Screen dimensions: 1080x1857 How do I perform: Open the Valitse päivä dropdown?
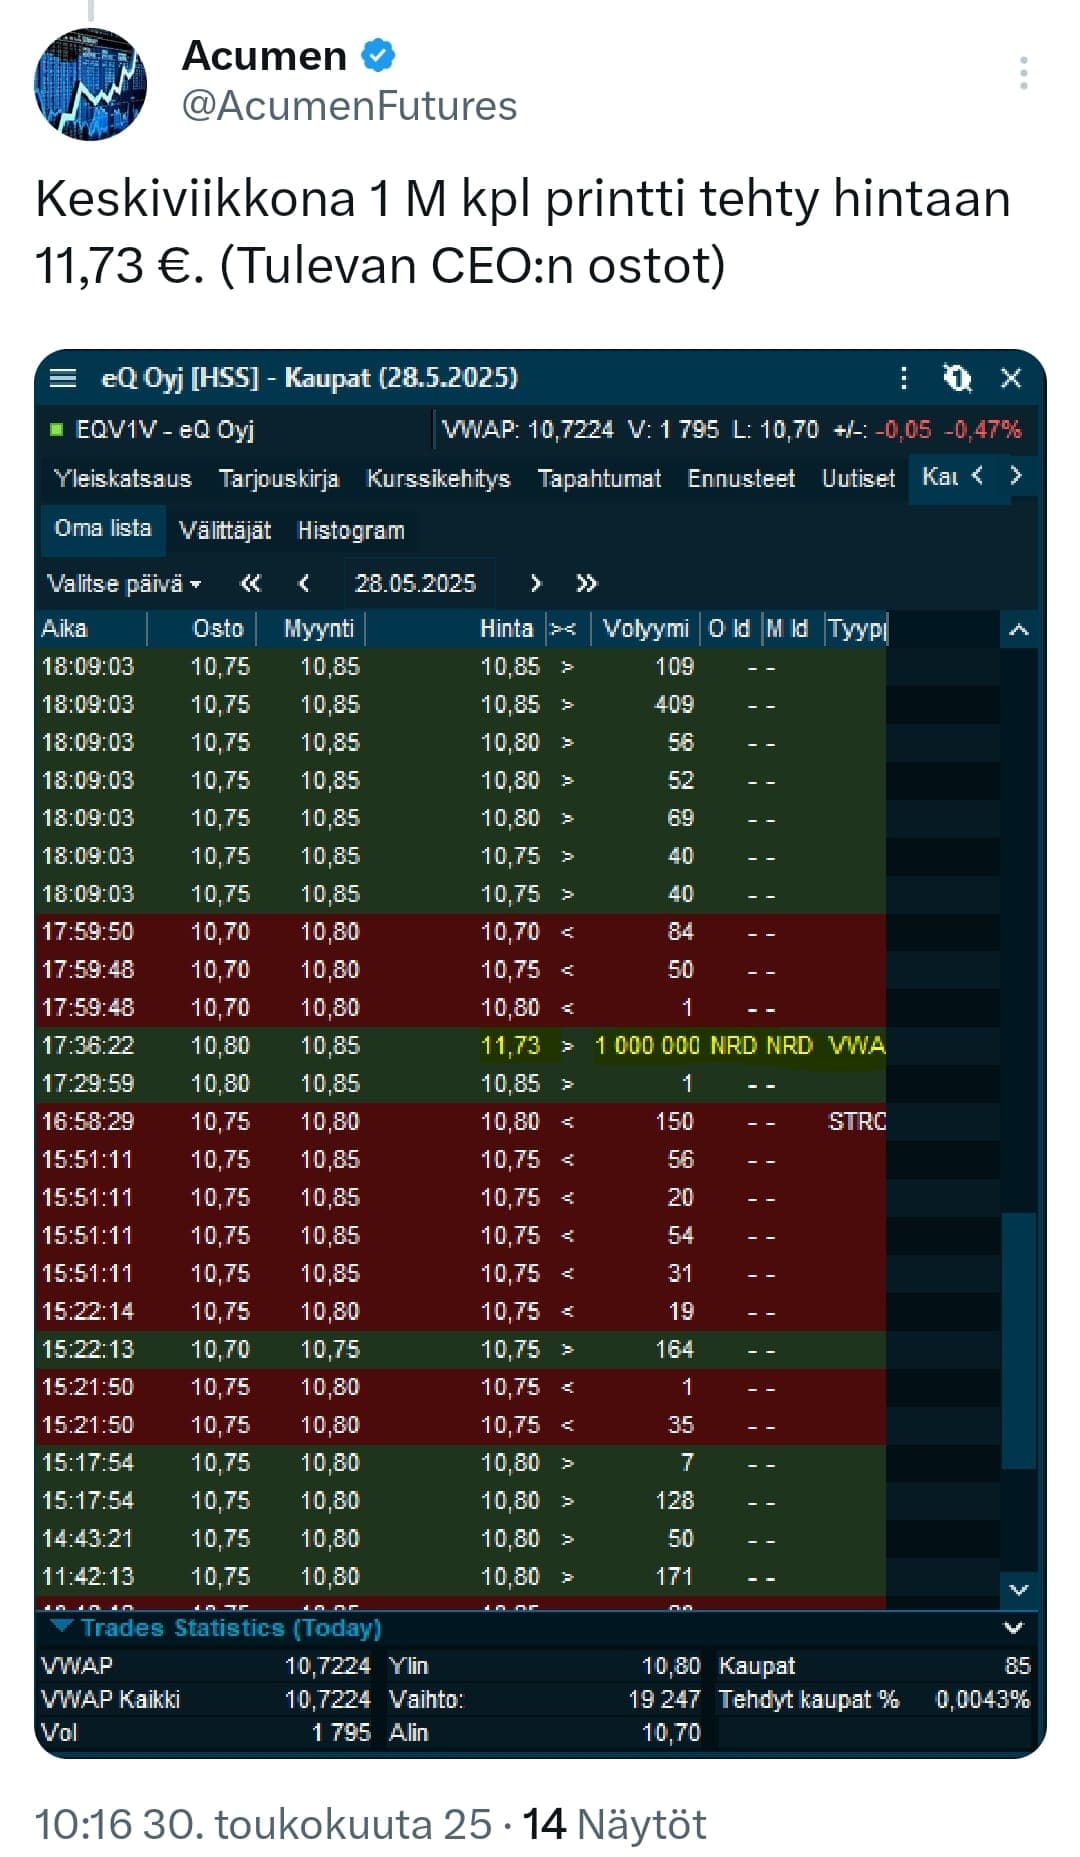click(x=123, y=583)
